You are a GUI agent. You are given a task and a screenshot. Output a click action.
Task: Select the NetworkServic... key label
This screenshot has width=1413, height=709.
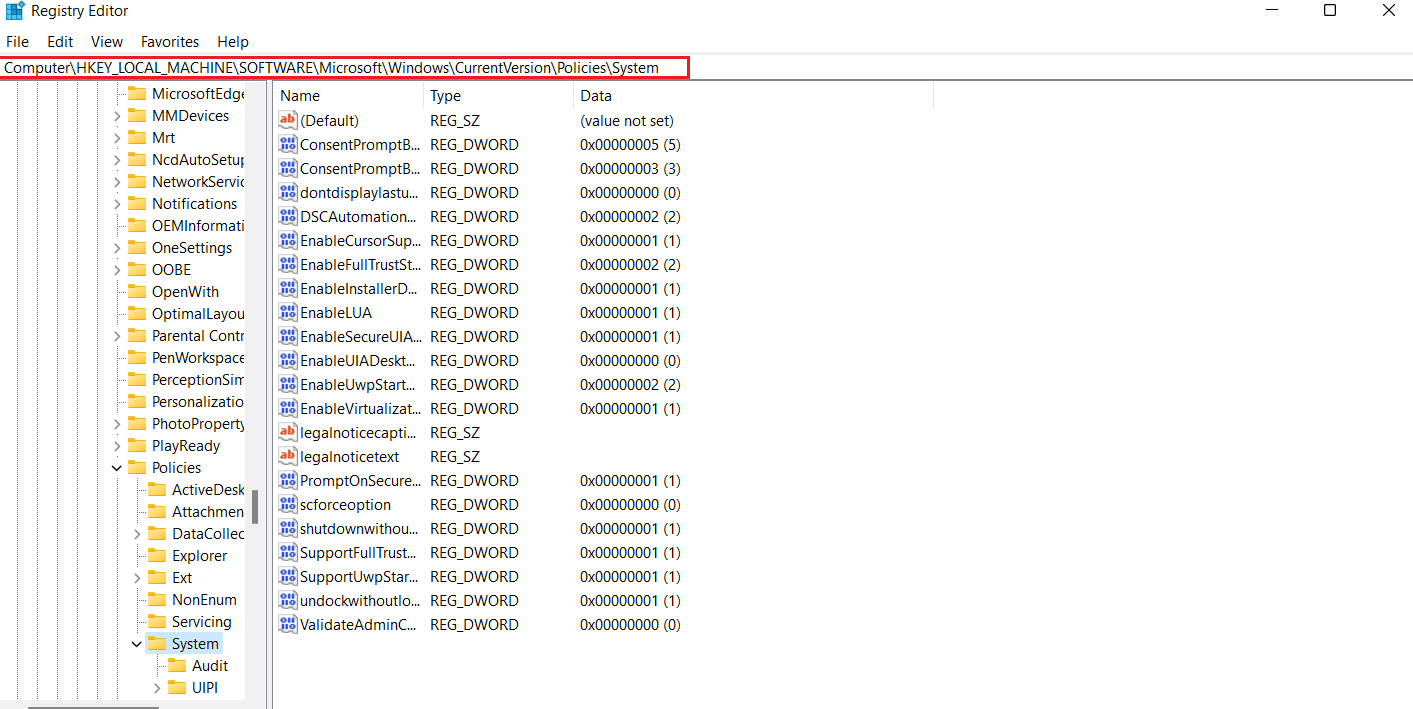(198, 182)
